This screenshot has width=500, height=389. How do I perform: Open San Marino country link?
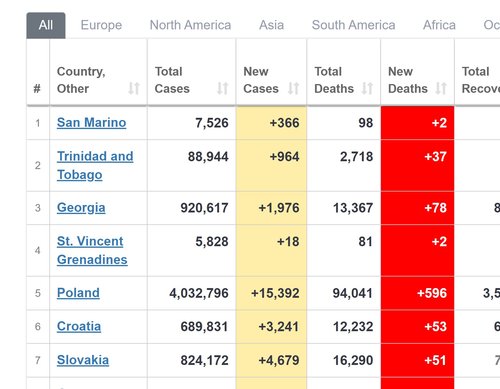91,123
